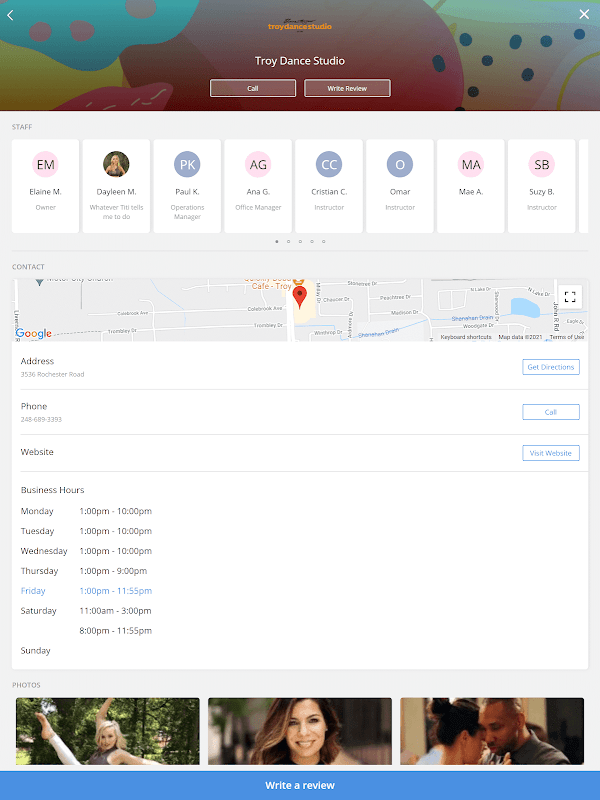
Task: Go to fifth staff carousel page dot
Action: [x=323, y=241]
